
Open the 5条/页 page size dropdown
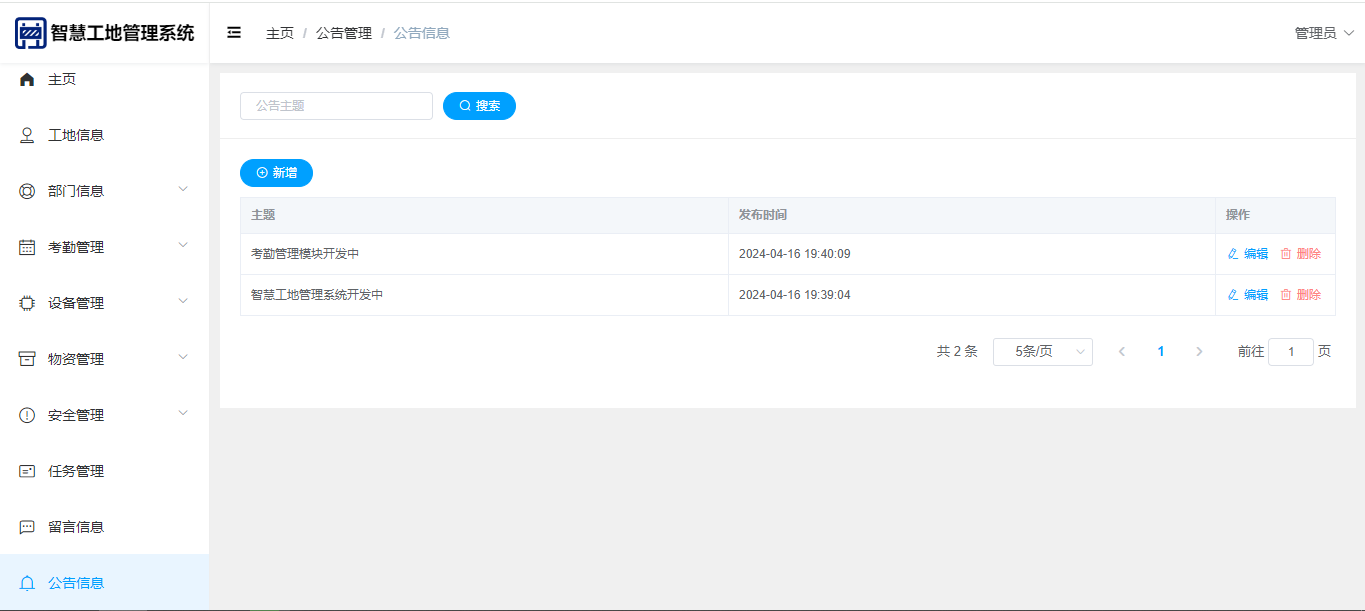click(x=1043, y=352)
